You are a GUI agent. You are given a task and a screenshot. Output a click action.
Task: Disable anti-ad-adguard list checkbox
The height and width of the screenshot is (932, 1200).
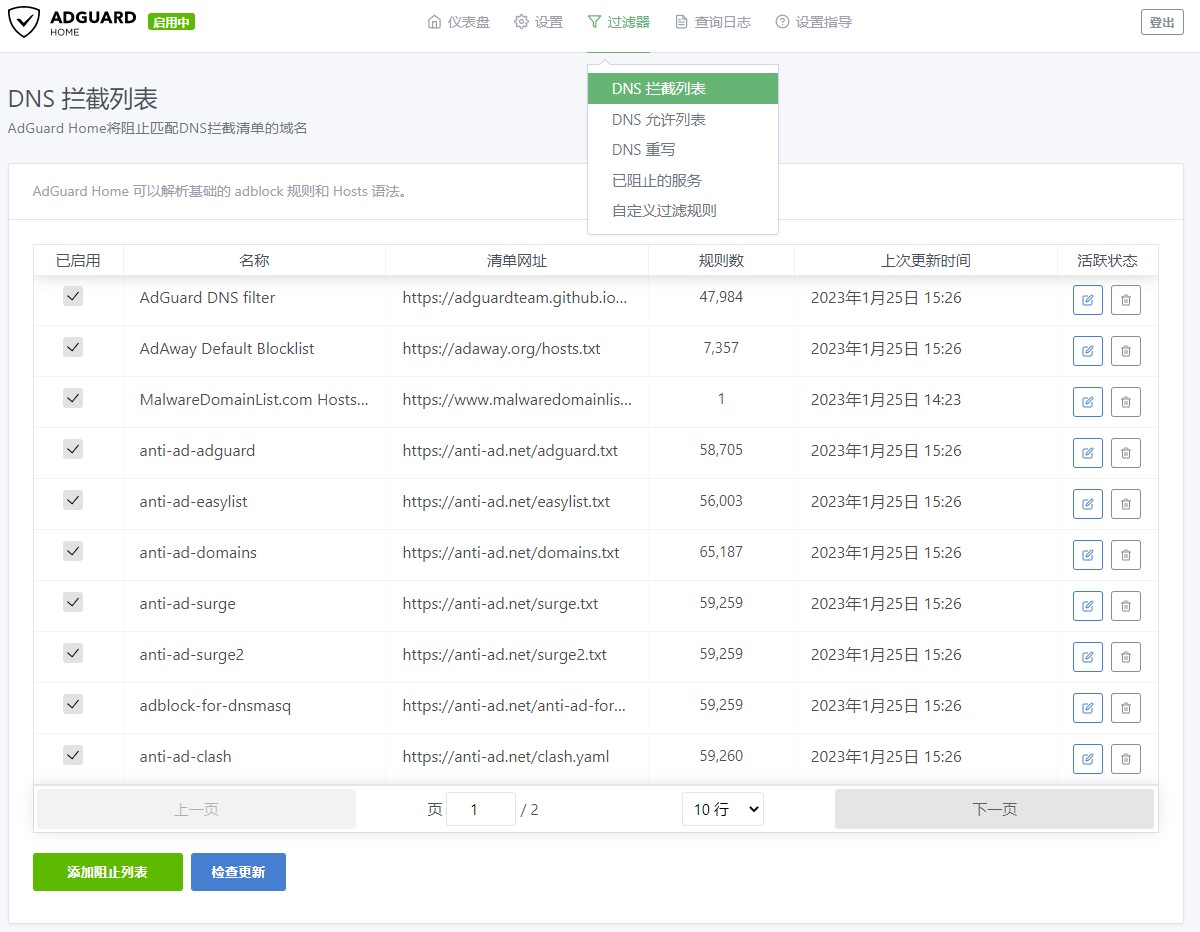pos(73,449)
